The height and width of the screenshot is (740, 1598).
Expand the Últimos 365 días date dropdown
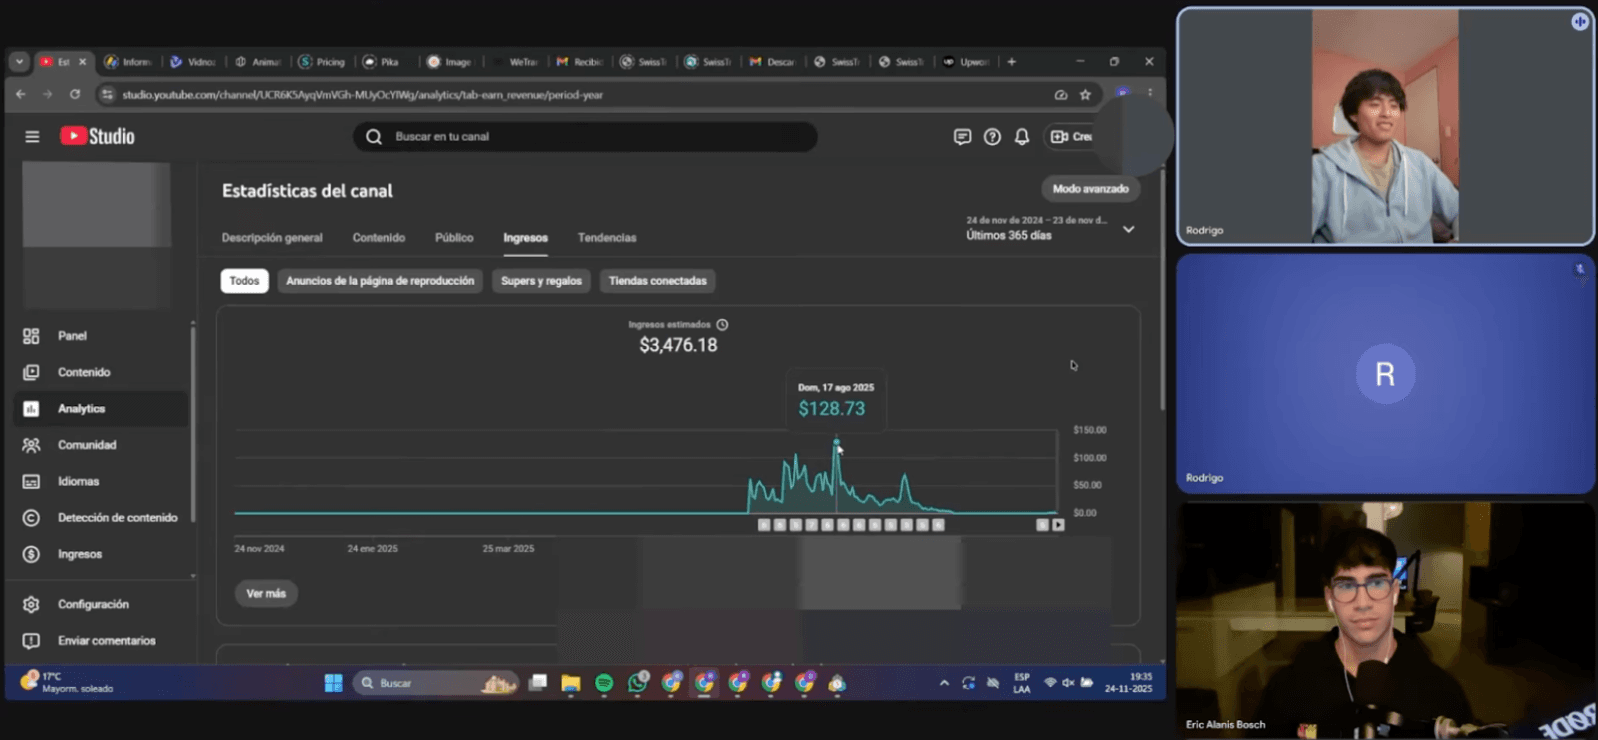[x=1128, y=230]
